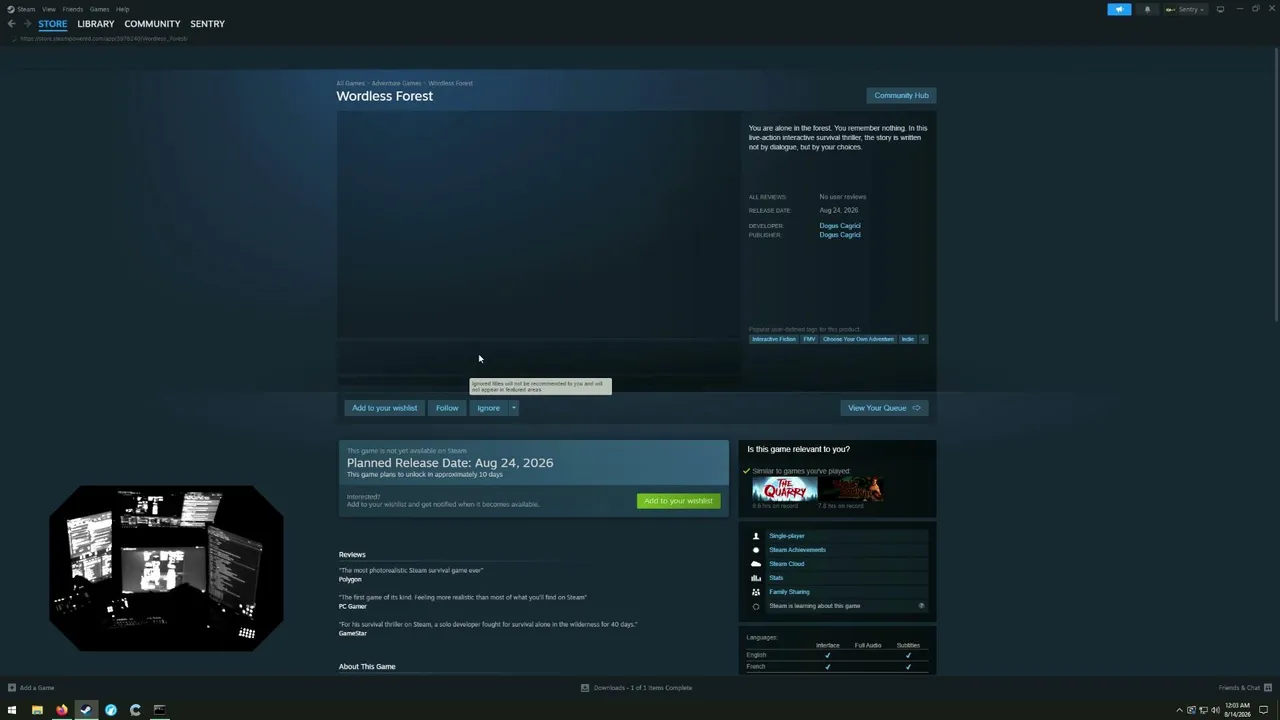Open the Help menu
Image resolution: width=1280 pixels, height=720 pixels.
[122, 9]
